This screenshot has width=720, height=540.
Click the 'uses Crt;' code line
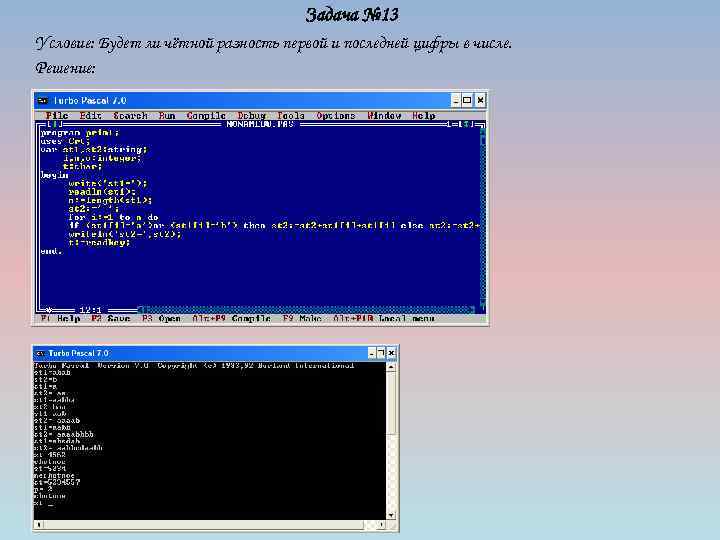pyautogui.click(x=65, y=141)
